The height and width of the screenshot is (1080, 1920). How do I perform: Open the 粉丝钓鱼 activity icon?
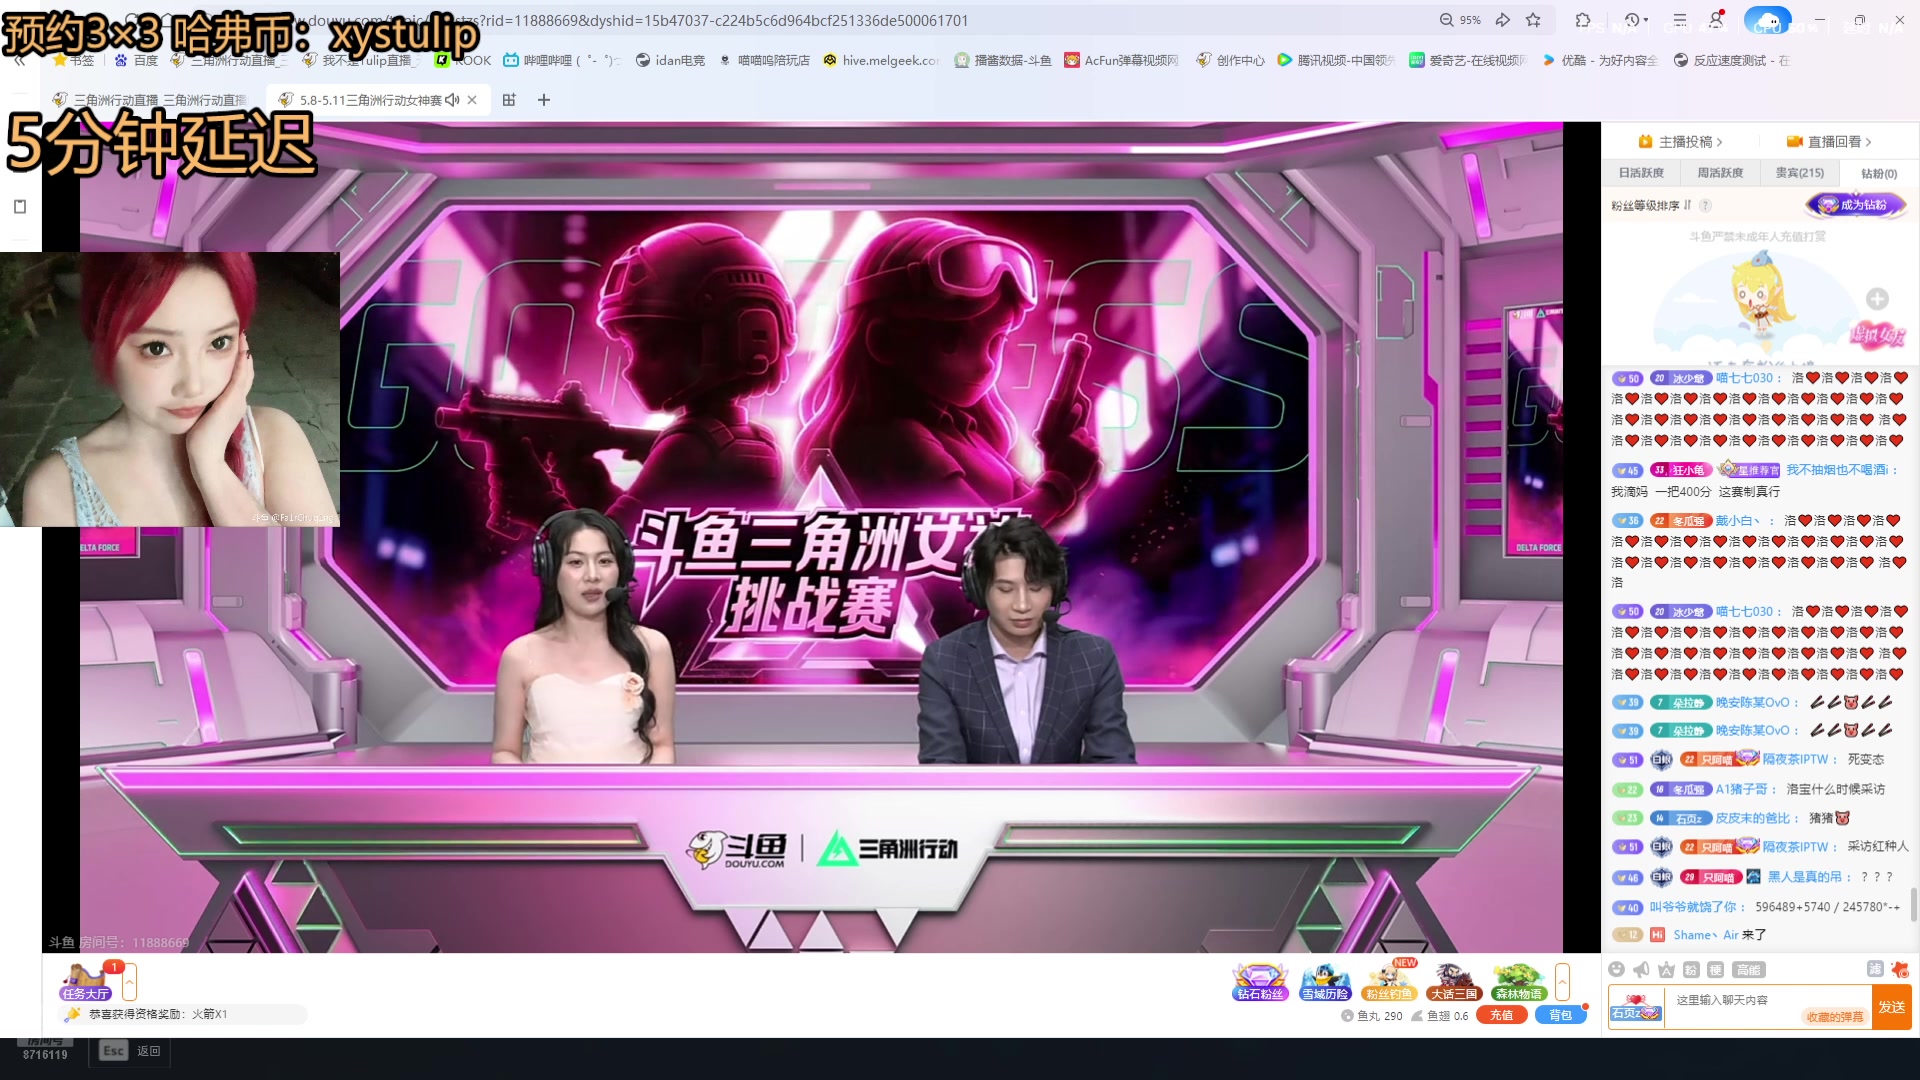click(x=1389, y=982)
